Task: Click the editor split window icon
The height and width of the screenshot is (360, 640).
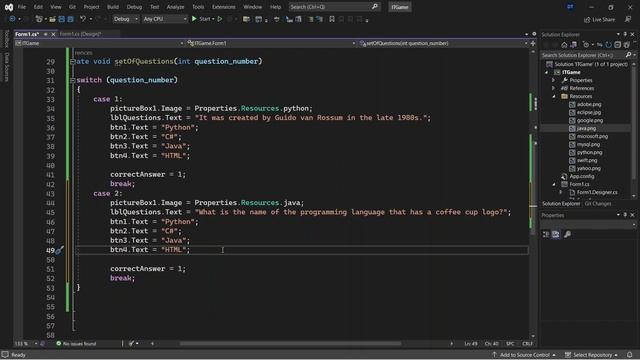Action: (x=533, y=43)
